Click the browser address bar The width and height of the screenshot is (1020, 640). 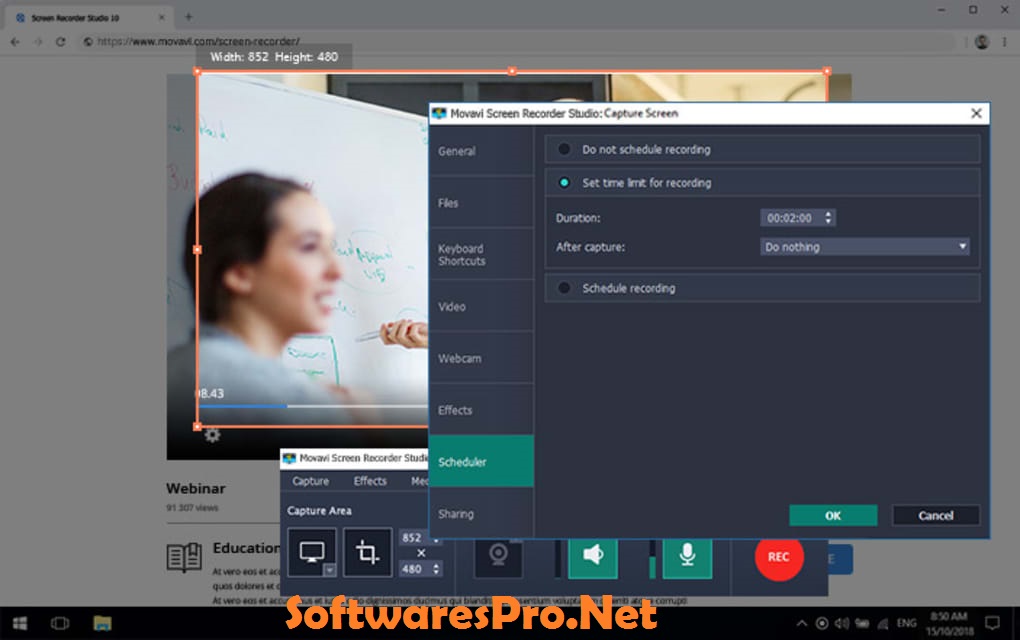tap(300, 42)
